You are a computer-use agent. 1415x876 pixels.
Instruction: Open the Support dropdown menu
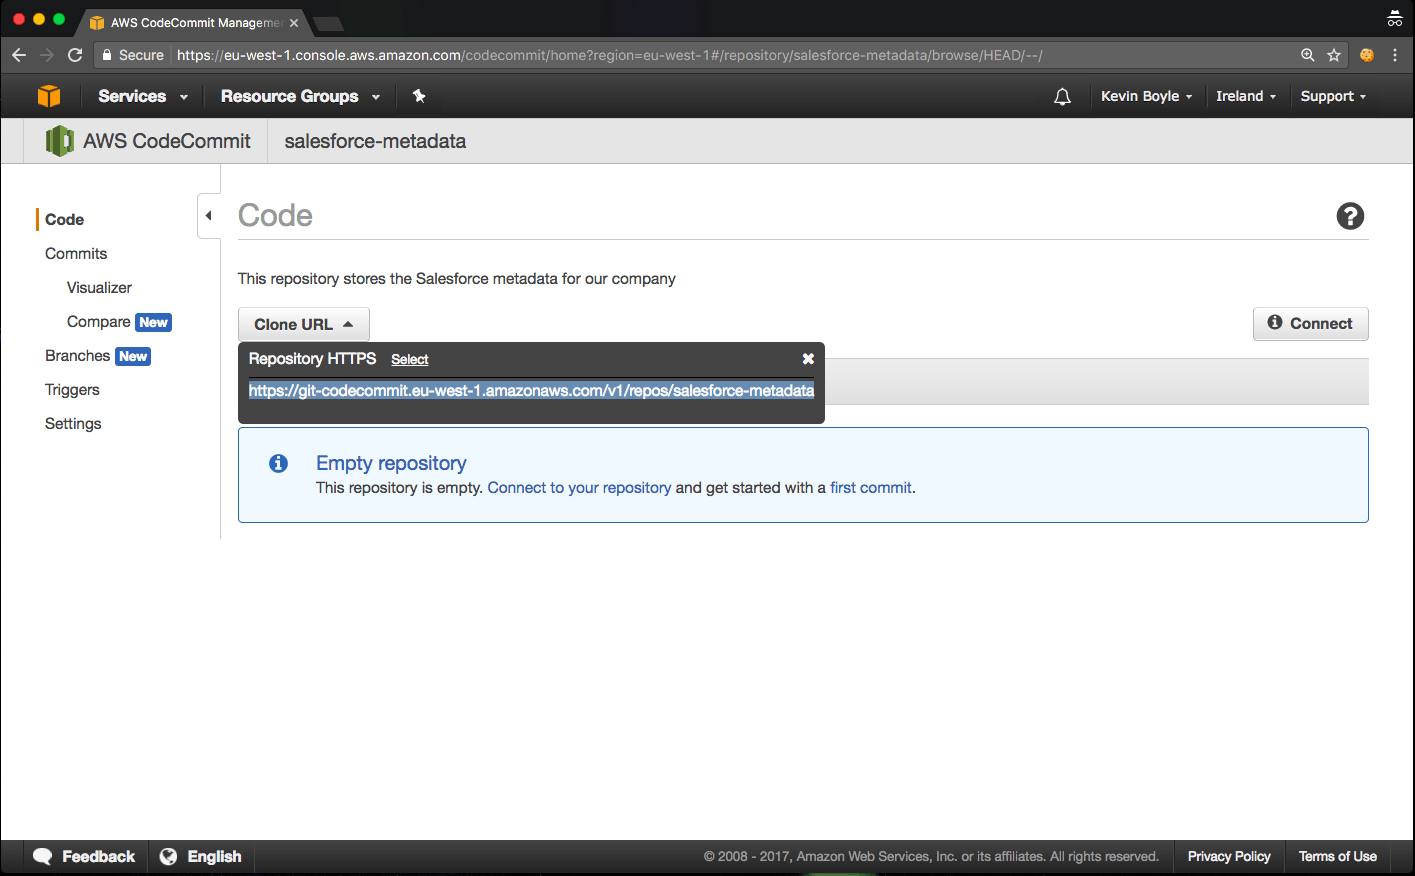pos(1333,96)
